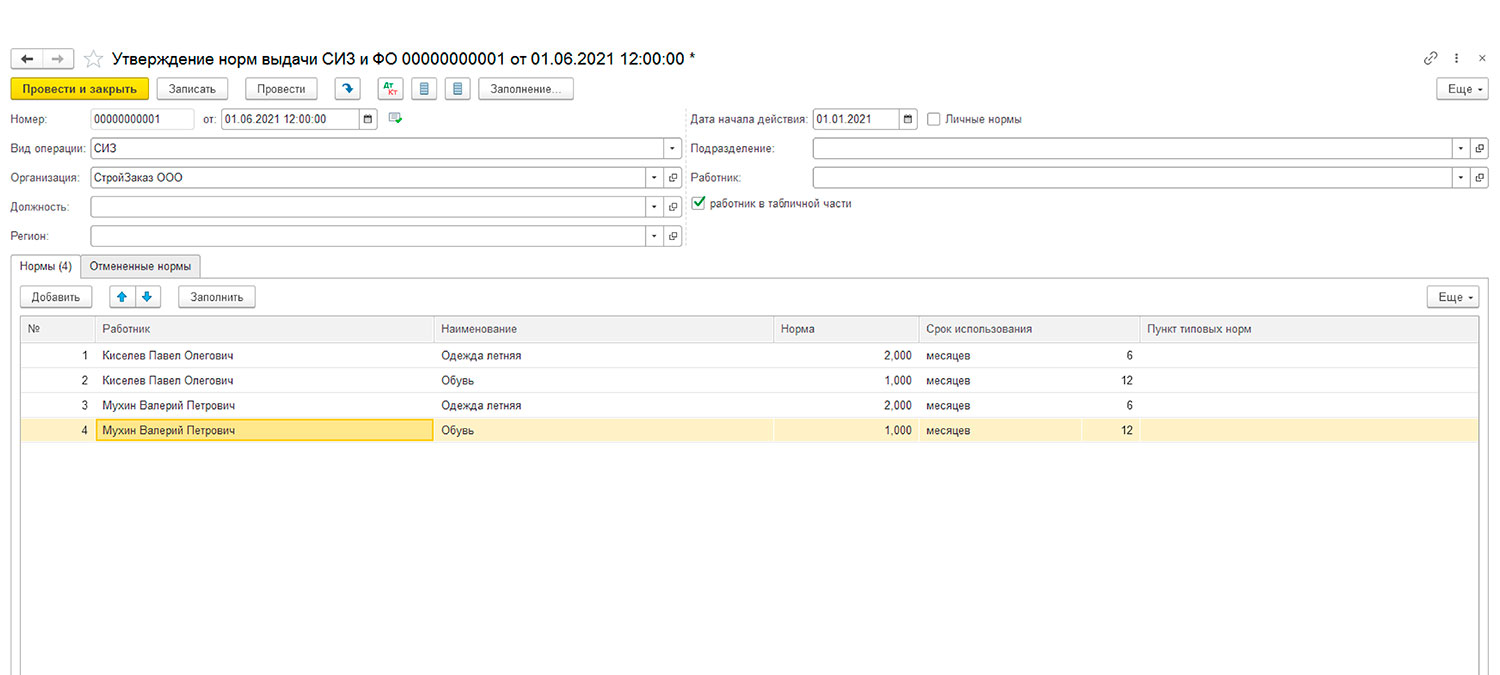Open the Должность dropdown list
The image size is (1500, 675).
[654, 207]
